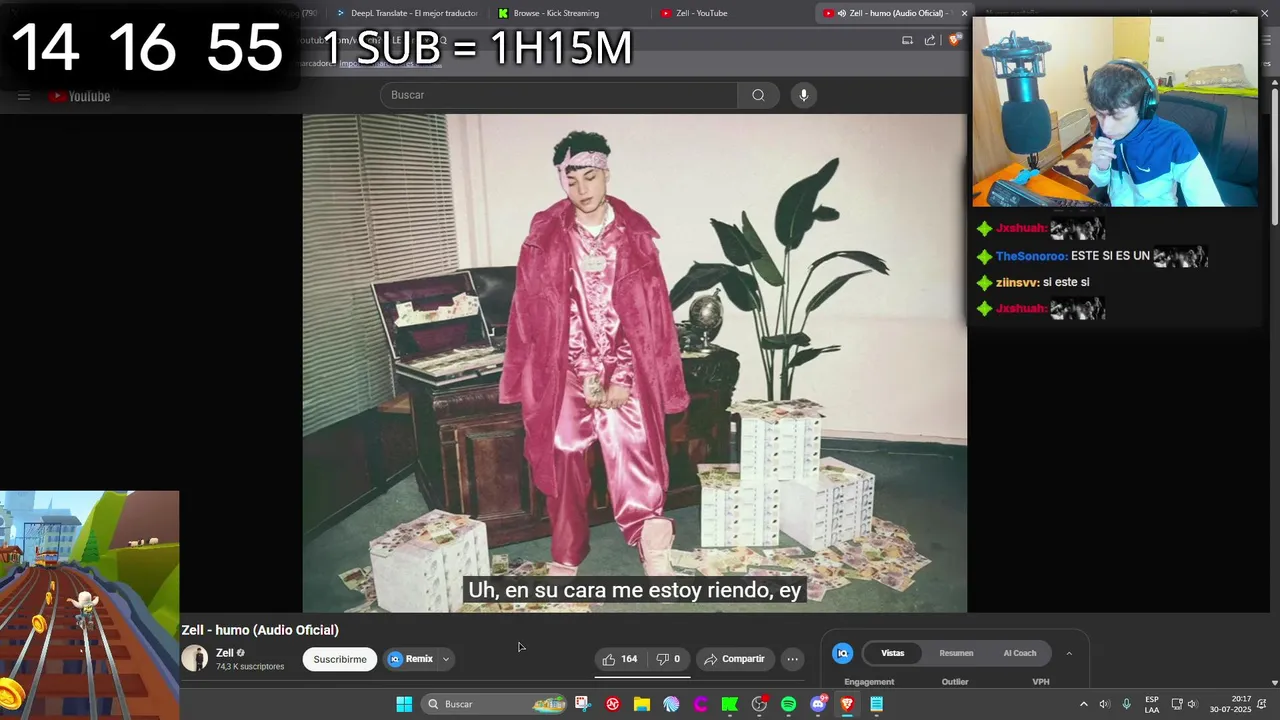1280x720 pixels.
Task: Click the Outlier label
Action: (955, 682)
